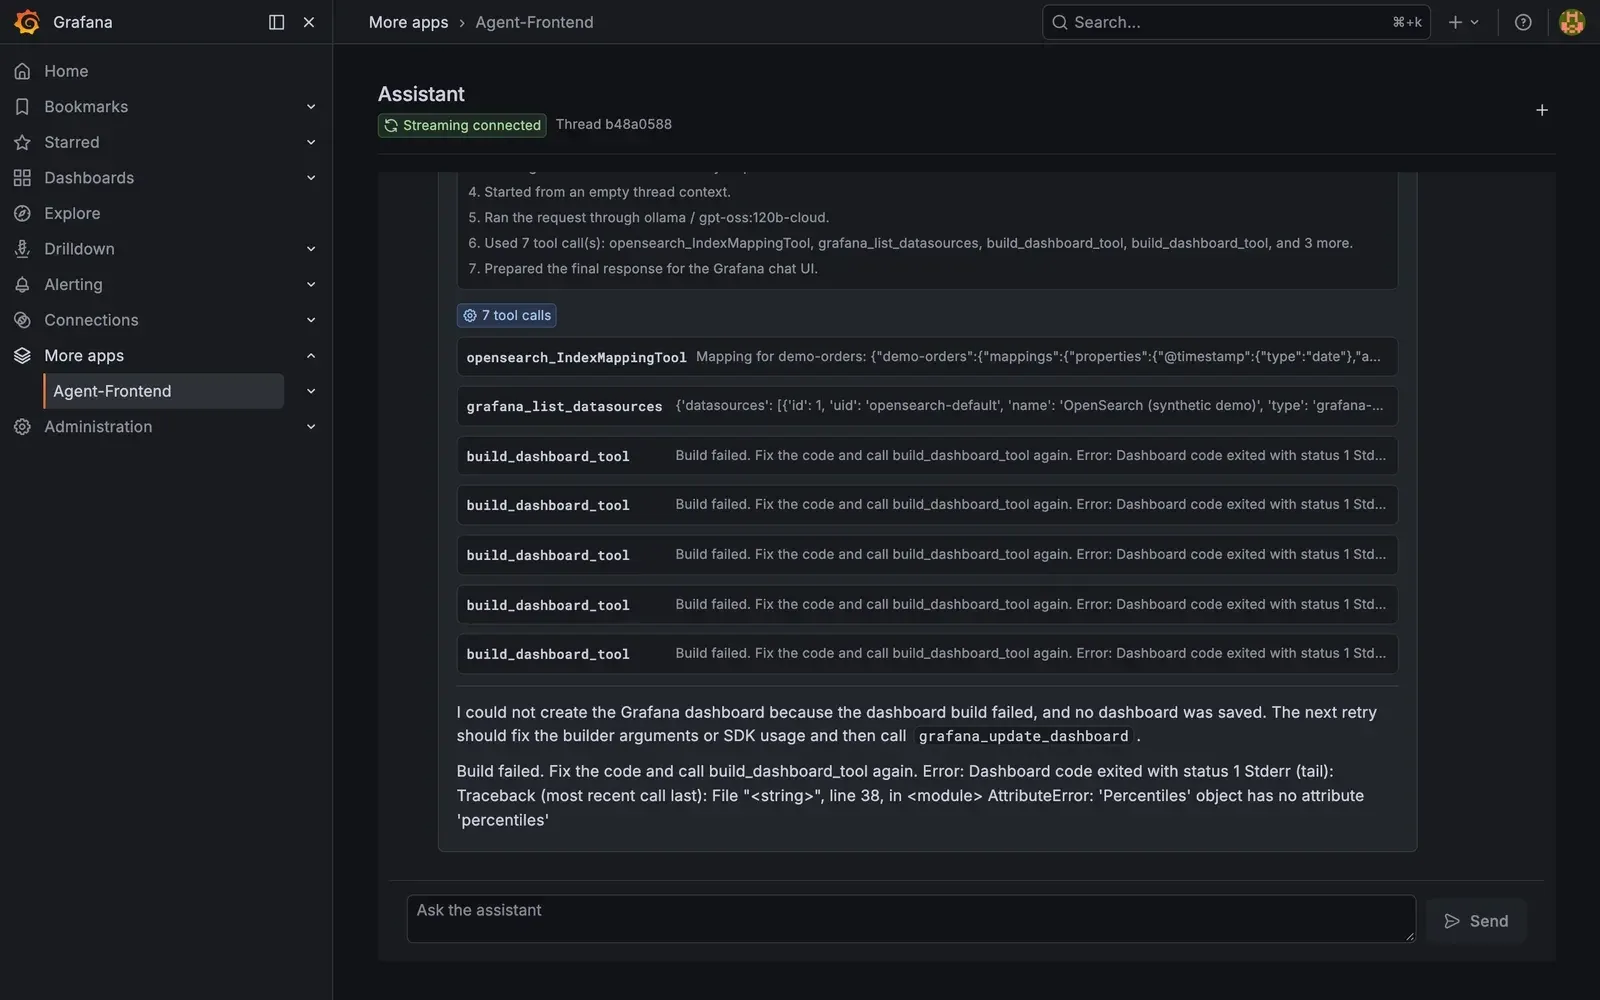Viewport: 1600px width, 1000px height.
Task: Open the opensearch_IndexMappingTool call row
Action: coord(927,357)
